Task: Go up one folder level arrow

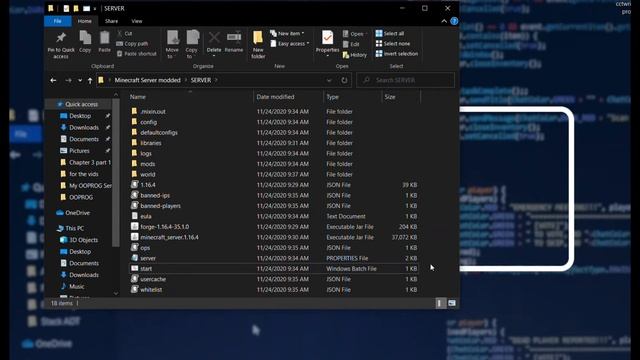Action: point(90,80)
